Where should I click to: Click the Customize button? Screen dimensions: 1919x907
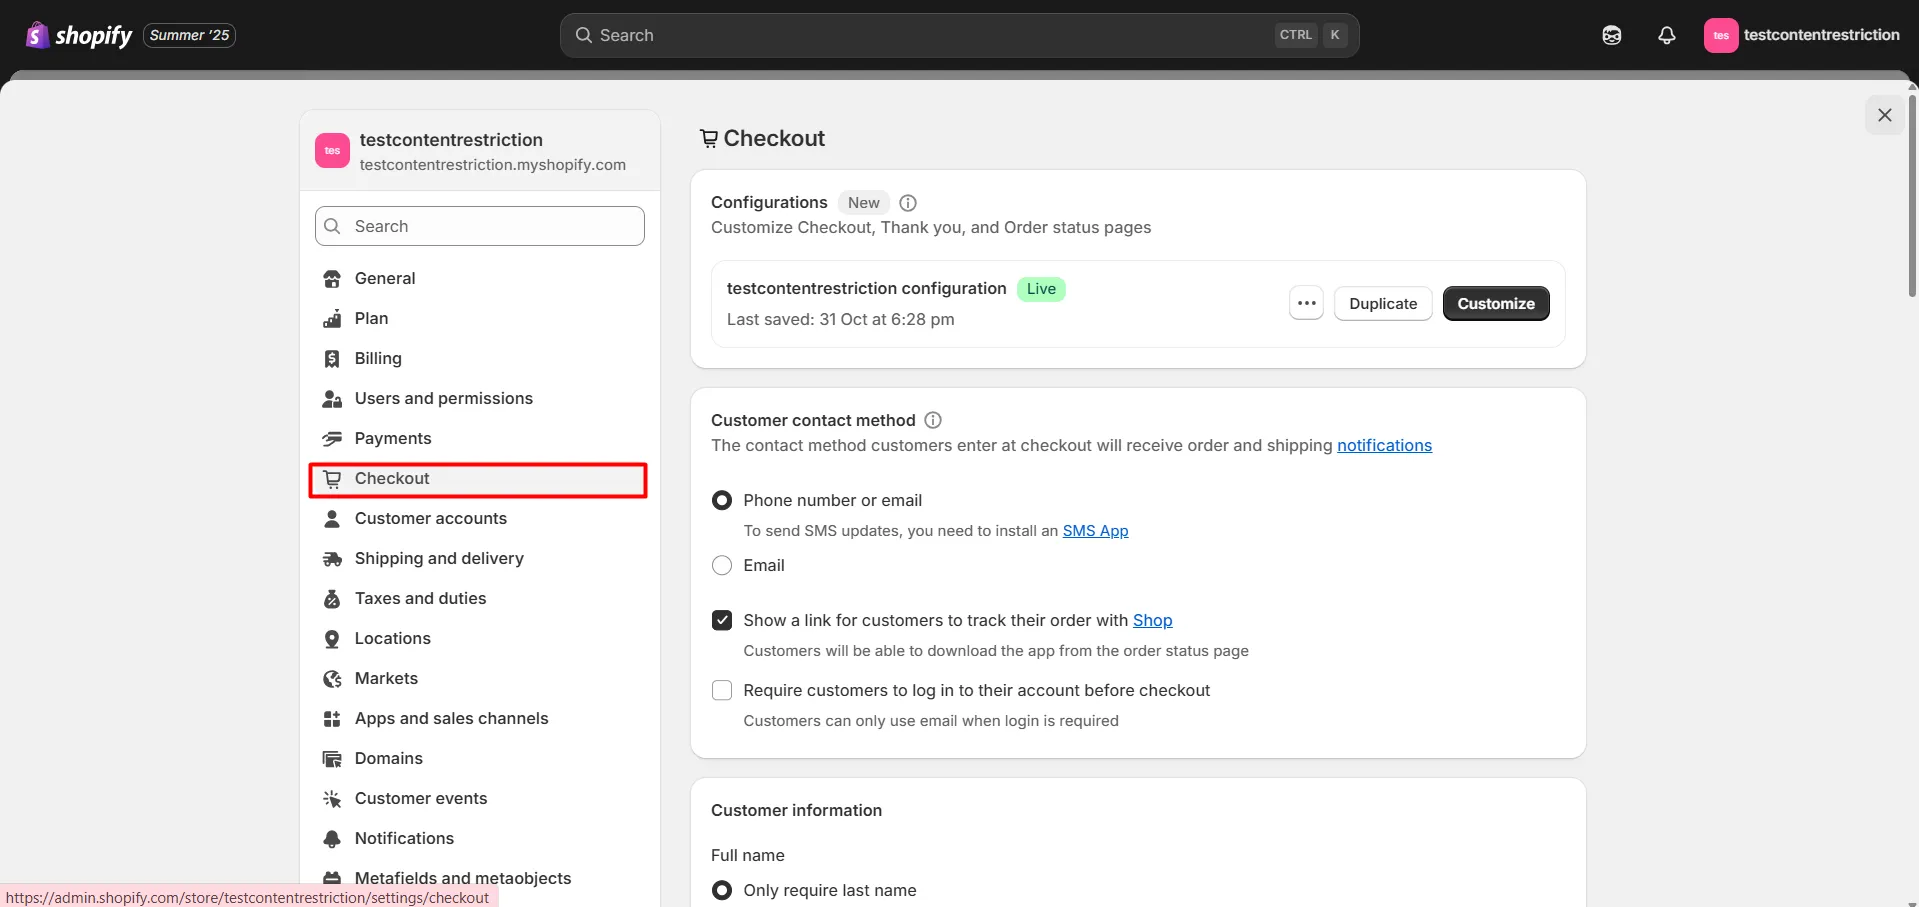tap(1496, 303)
